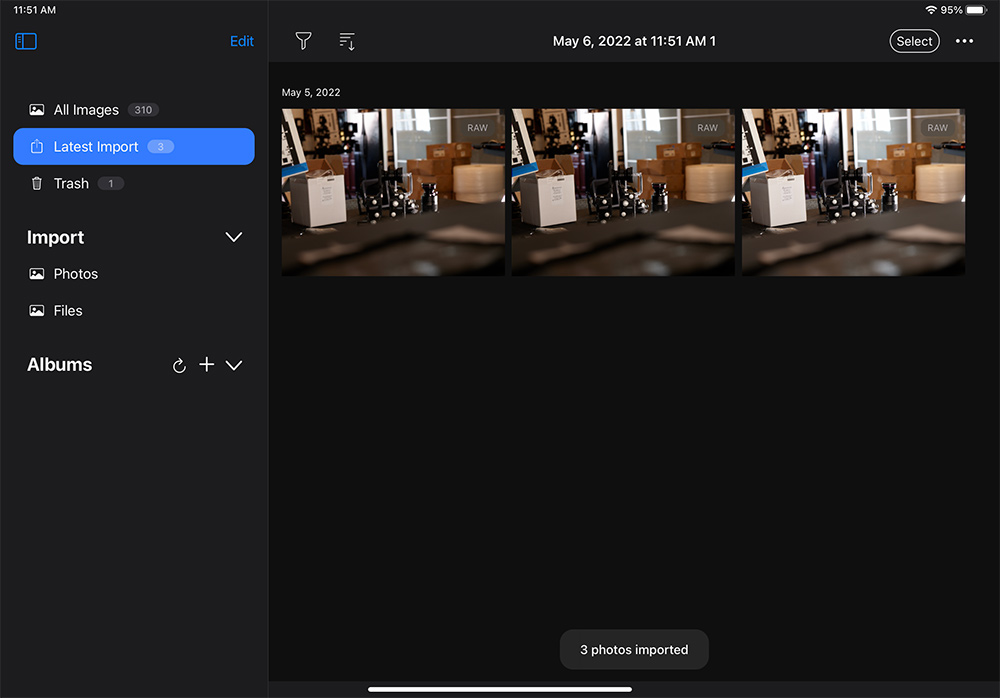Toggle the sidebar panel icon
Image resolution: width=1000 pixels, height=698 pixels.
point(26,41)
